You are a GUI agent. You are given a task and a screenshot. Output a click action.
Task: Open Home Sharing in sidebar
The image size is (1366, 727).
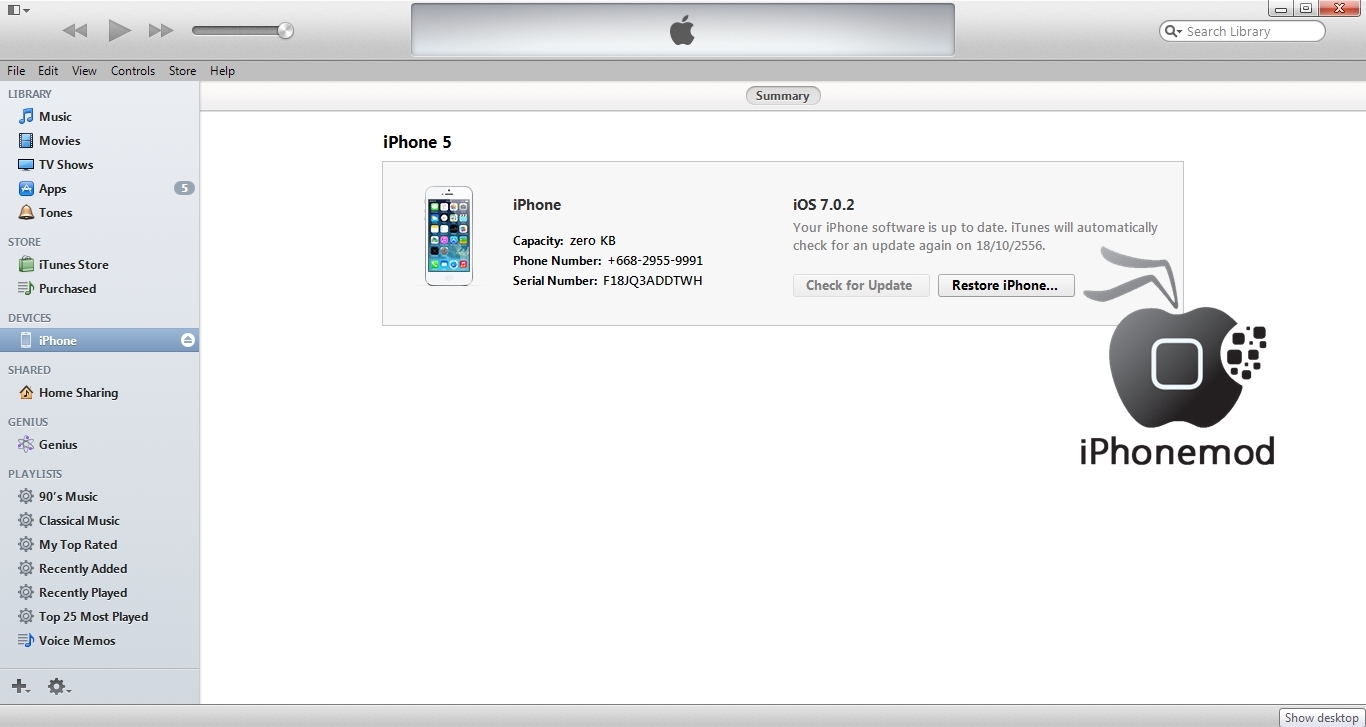78,393
